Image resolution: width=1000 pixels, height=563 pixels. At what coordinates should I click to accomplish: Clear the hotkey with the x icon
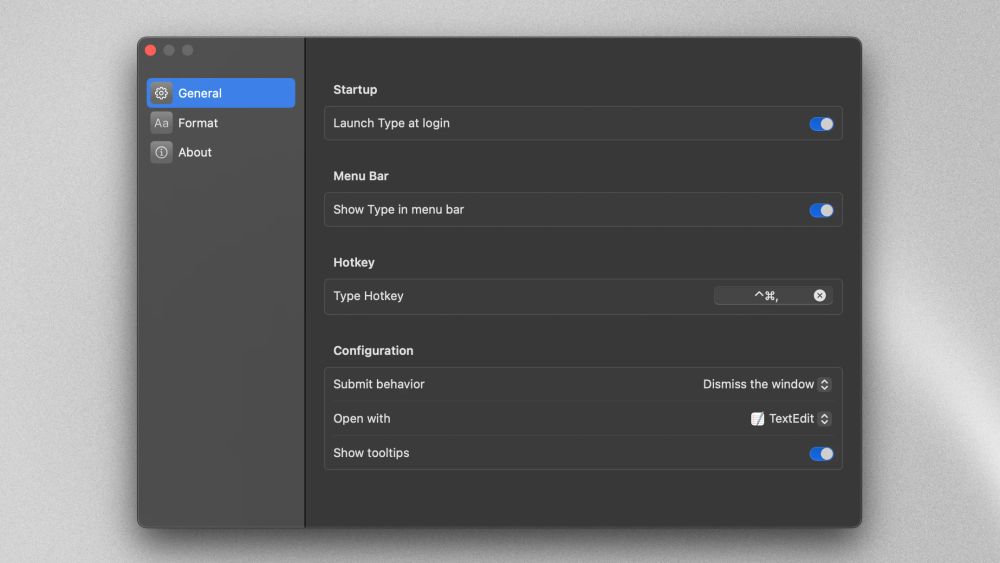pos(820,295)
